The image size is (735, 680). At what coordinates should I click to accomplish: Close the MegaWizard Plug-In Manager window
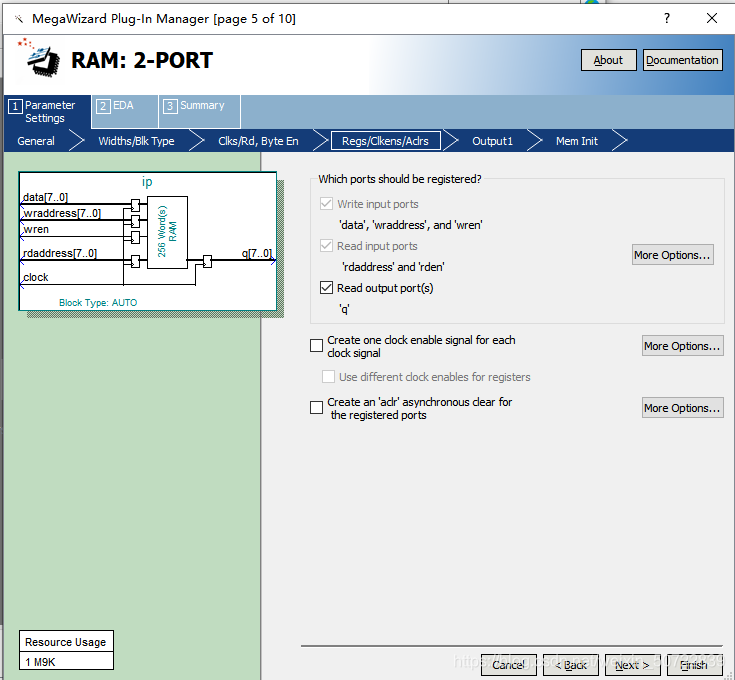tap(712, 18)
